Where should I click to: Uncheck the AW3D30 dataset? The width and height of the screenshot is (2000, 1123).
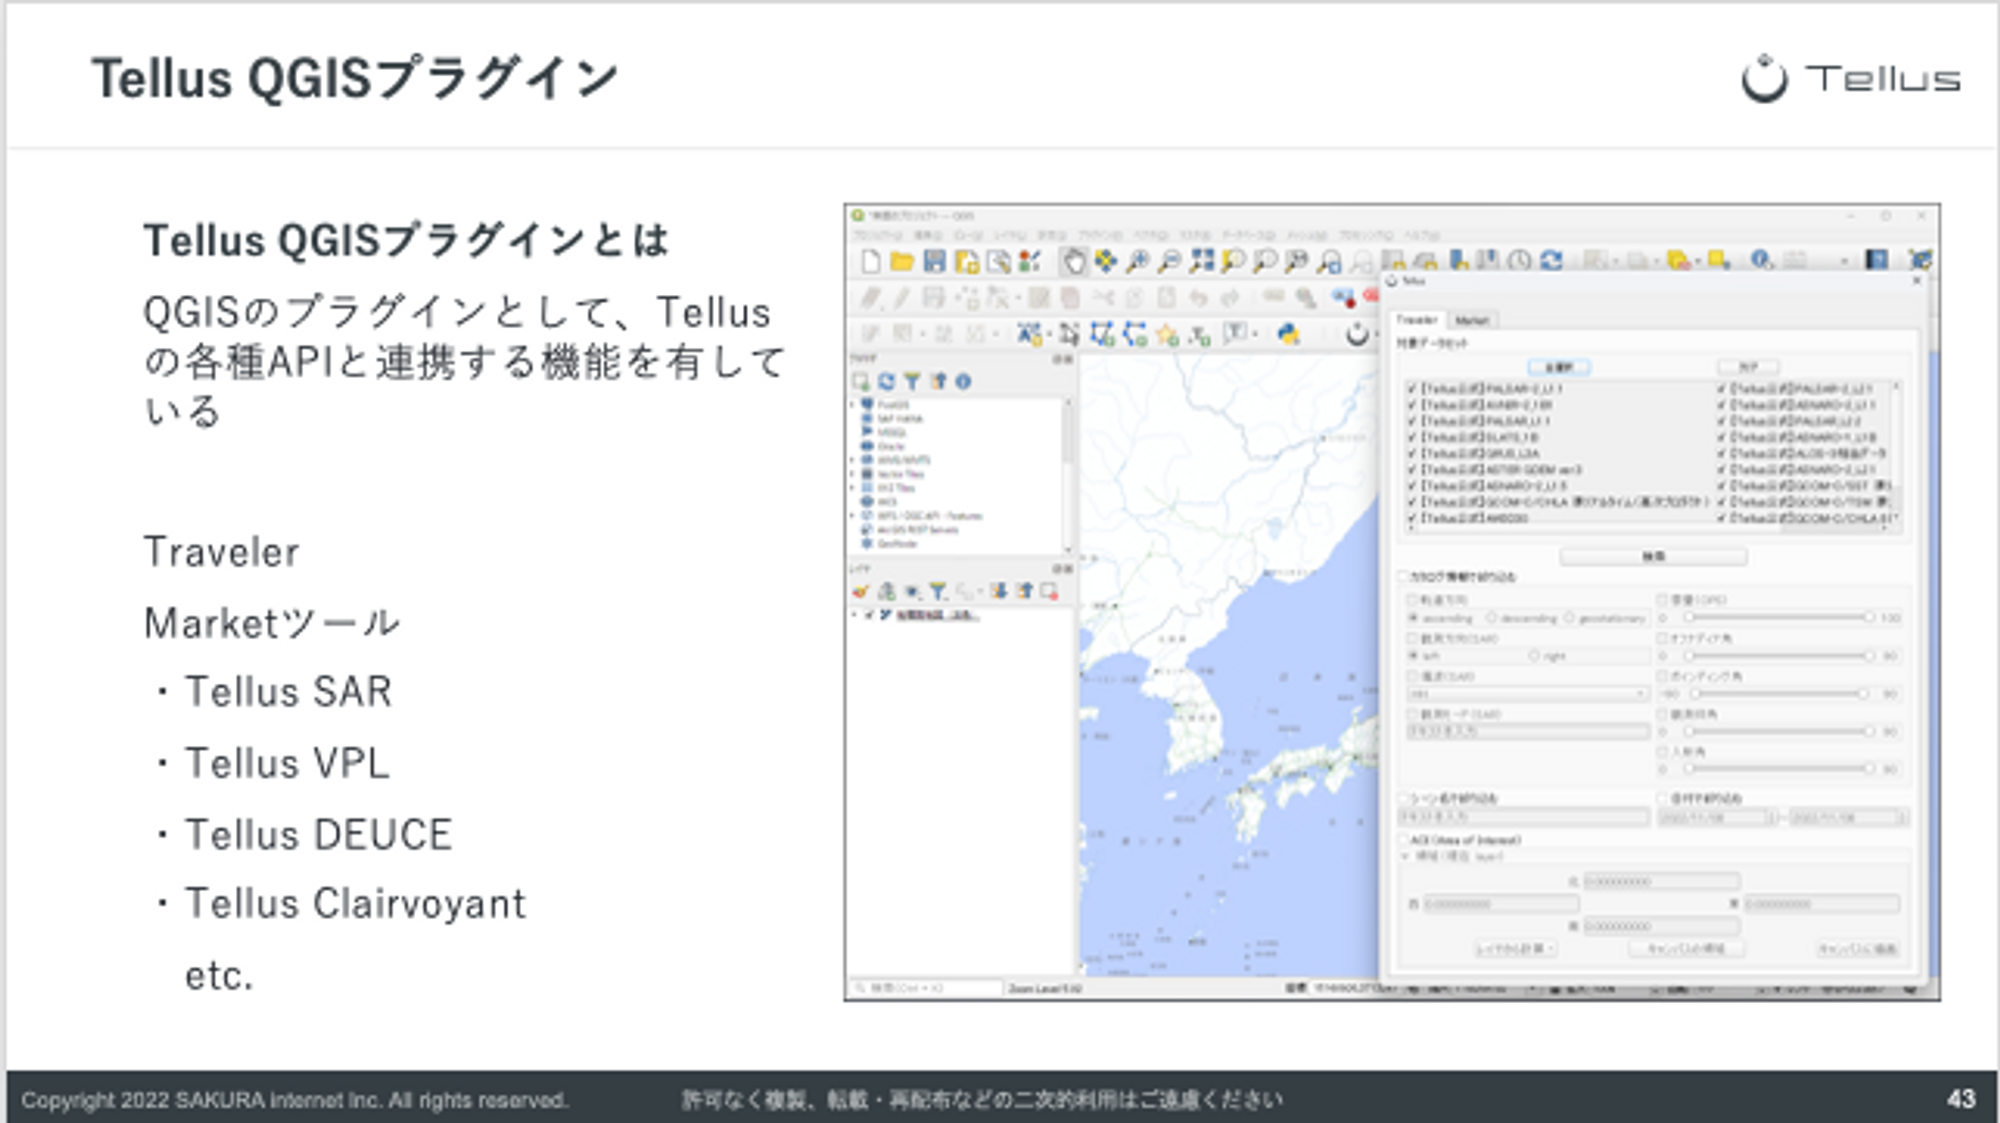[1412, 519]
